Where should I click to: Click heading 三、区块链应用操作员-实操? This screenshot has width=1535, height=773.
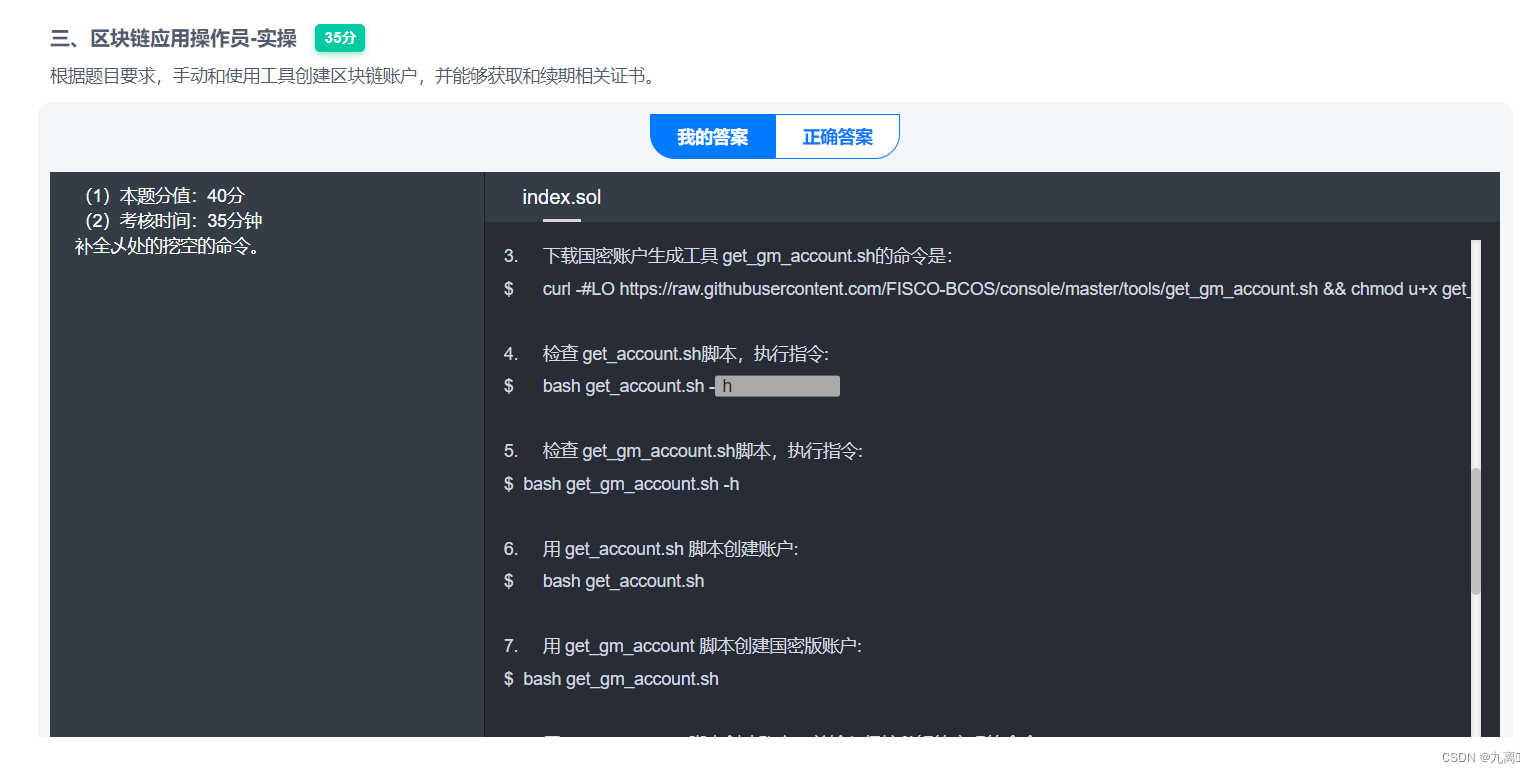point(174,39)
